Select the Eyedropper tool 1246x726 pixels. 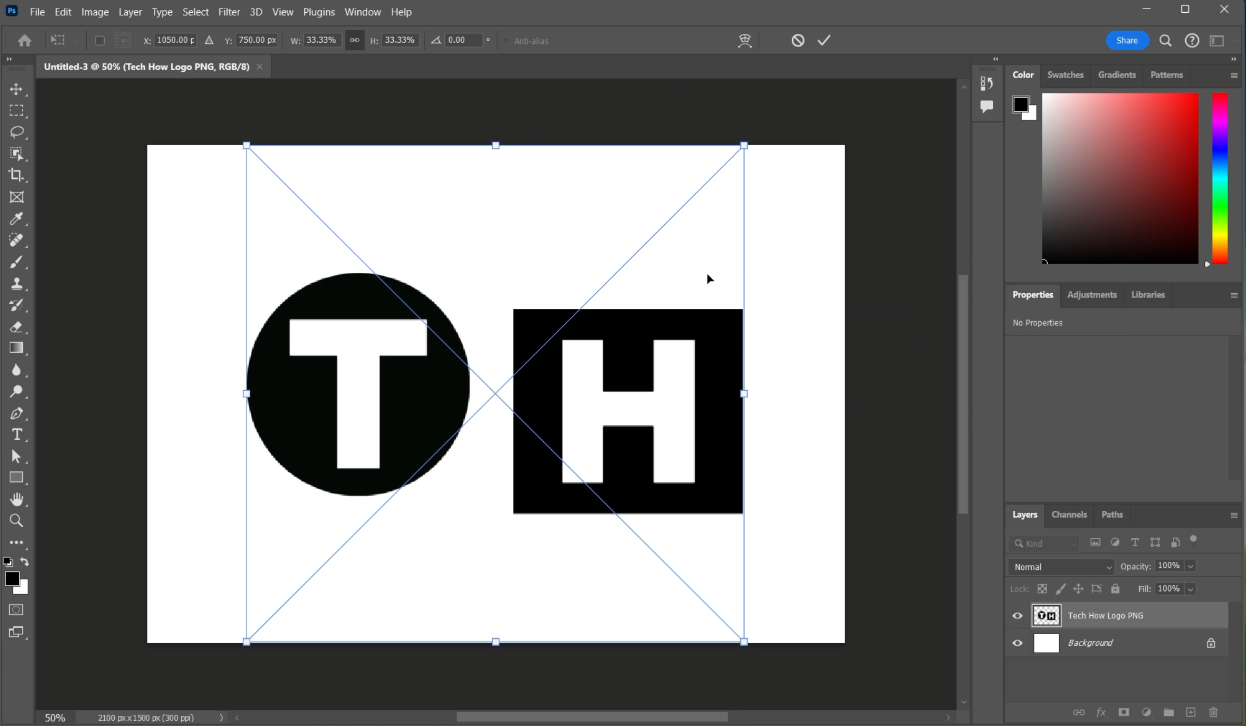[16, 219]
